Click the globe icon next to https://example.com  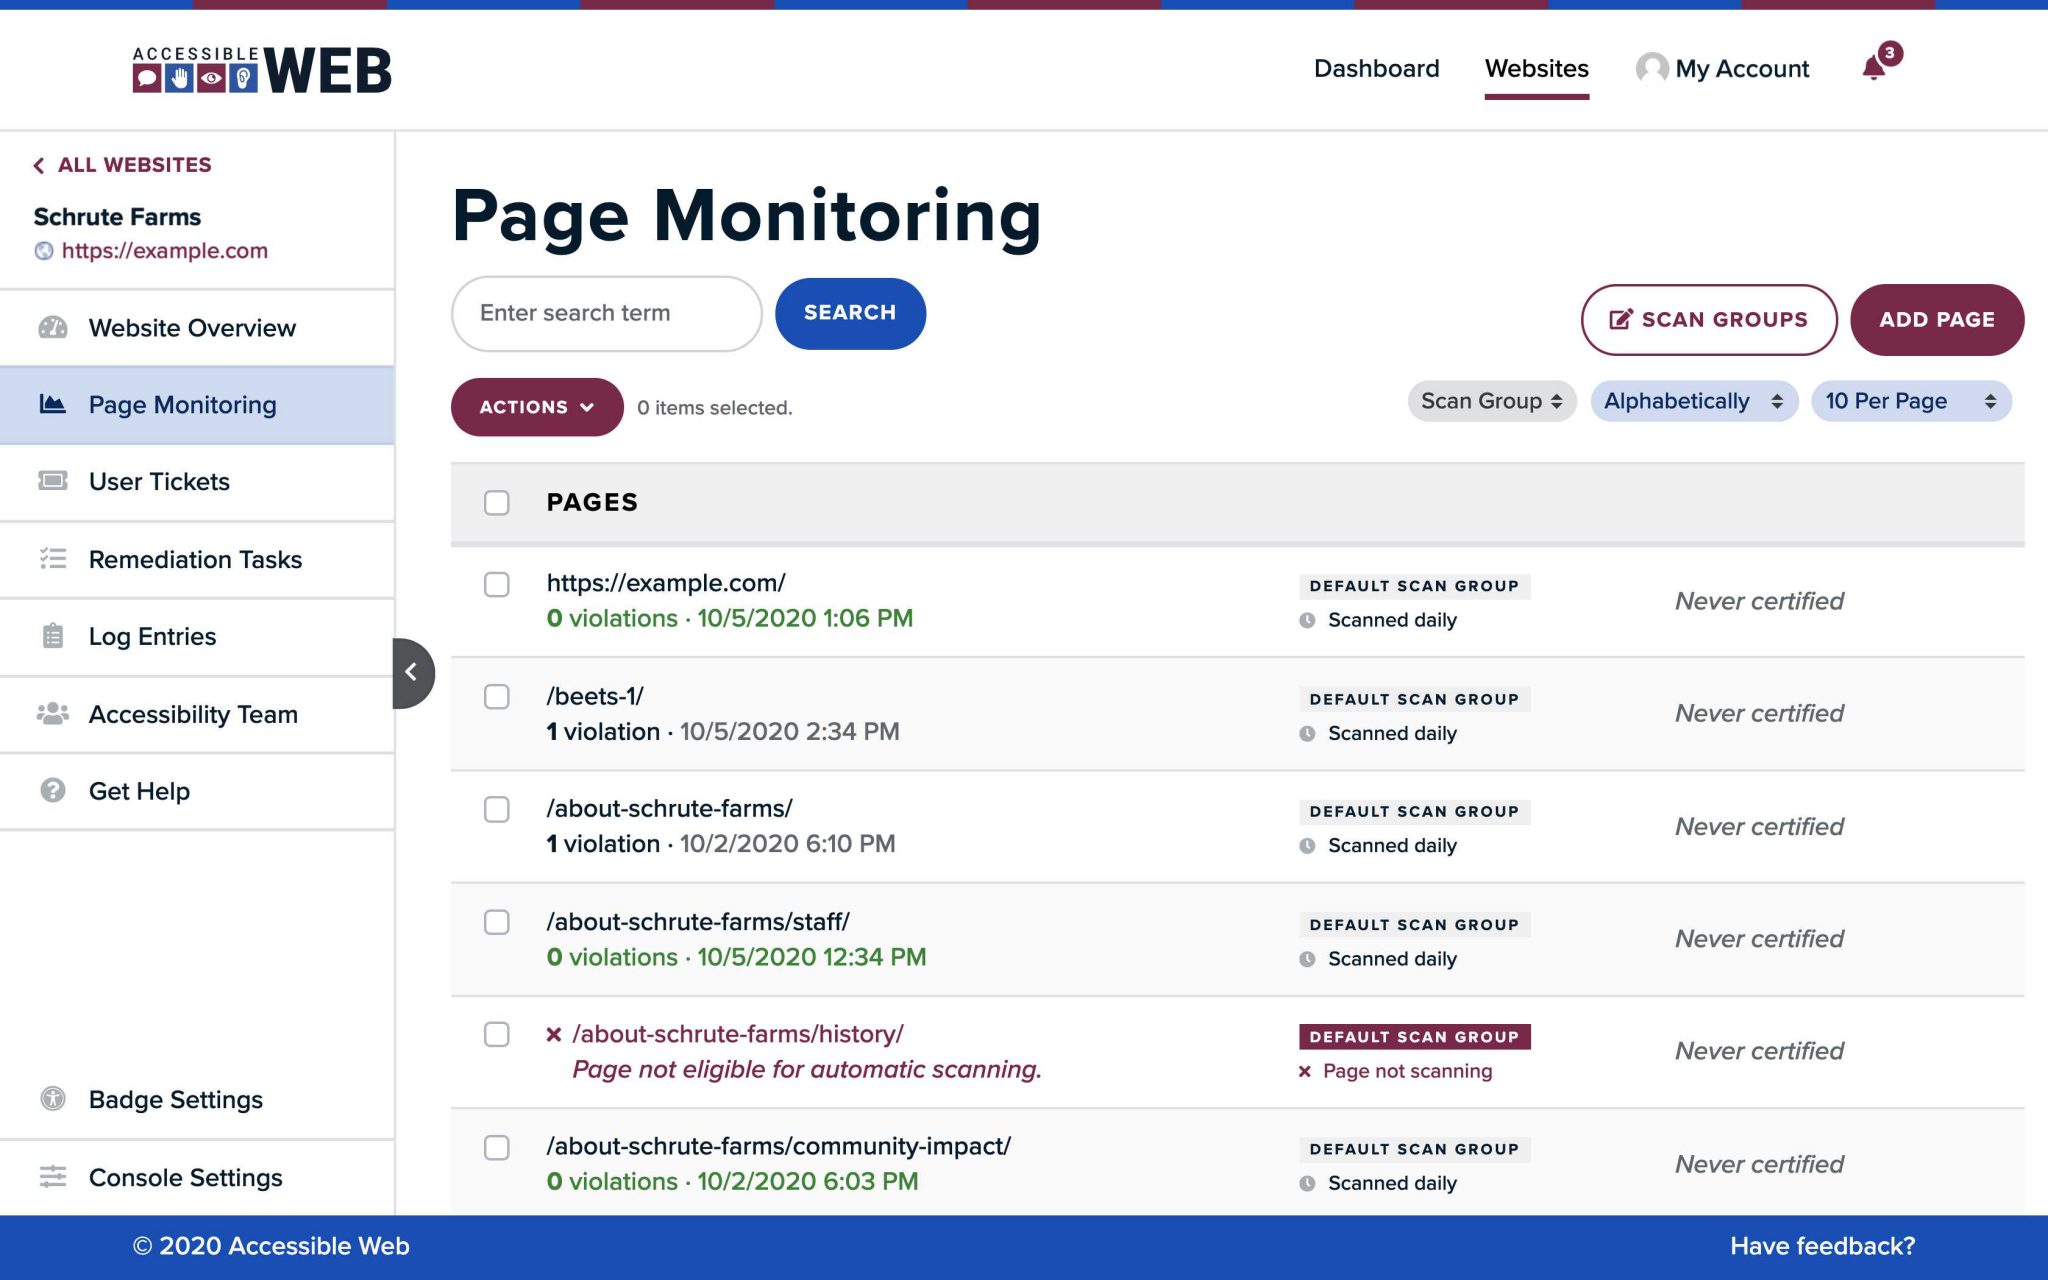[44, 251]
